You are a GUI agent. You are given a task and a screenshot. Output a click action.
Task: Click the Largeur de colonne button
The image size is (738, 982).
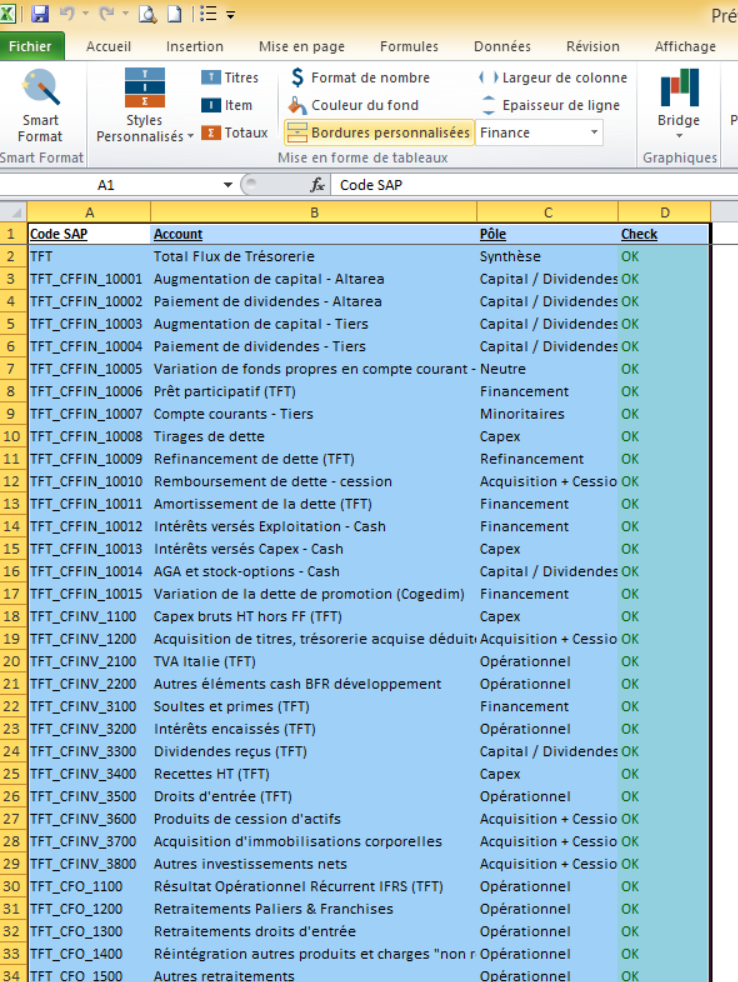553,78
